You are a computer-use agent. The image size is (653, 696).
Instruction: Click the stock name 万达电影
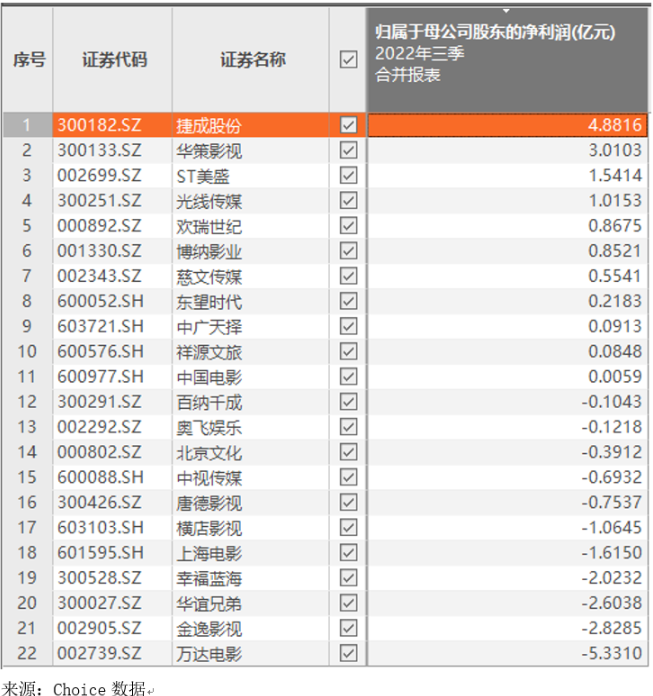(x=209, y=654)
